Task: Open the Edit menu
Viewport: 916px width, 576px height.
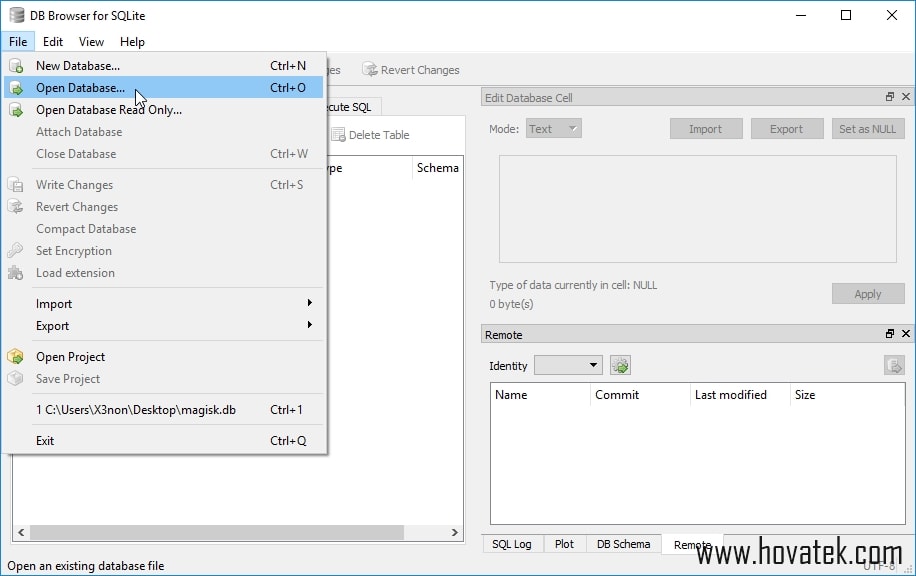Action: 53,41
